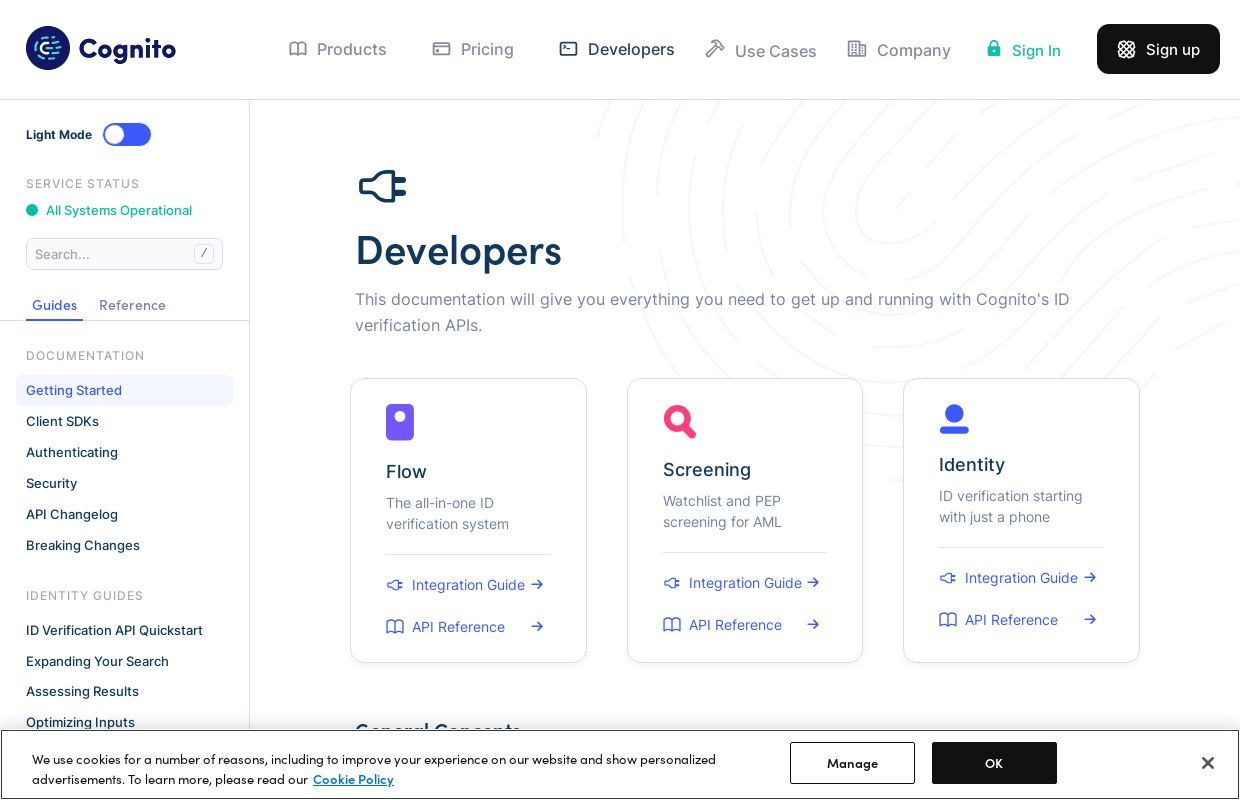Viewport: 1240px width, 800px height.
Task: Open the Cookie Policy link
Action: point(353,779)
